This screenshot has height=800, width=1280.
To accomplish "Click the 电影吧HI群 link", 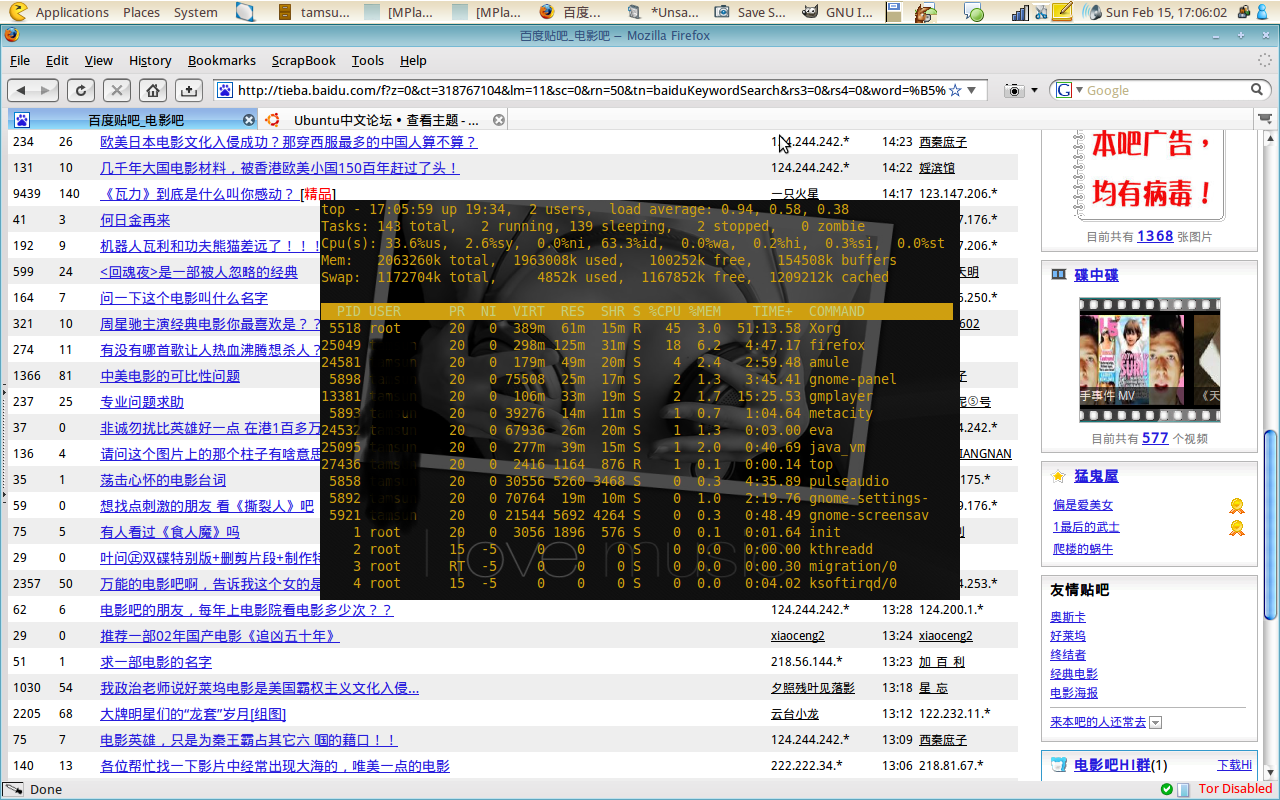I will coord(1111,766).
